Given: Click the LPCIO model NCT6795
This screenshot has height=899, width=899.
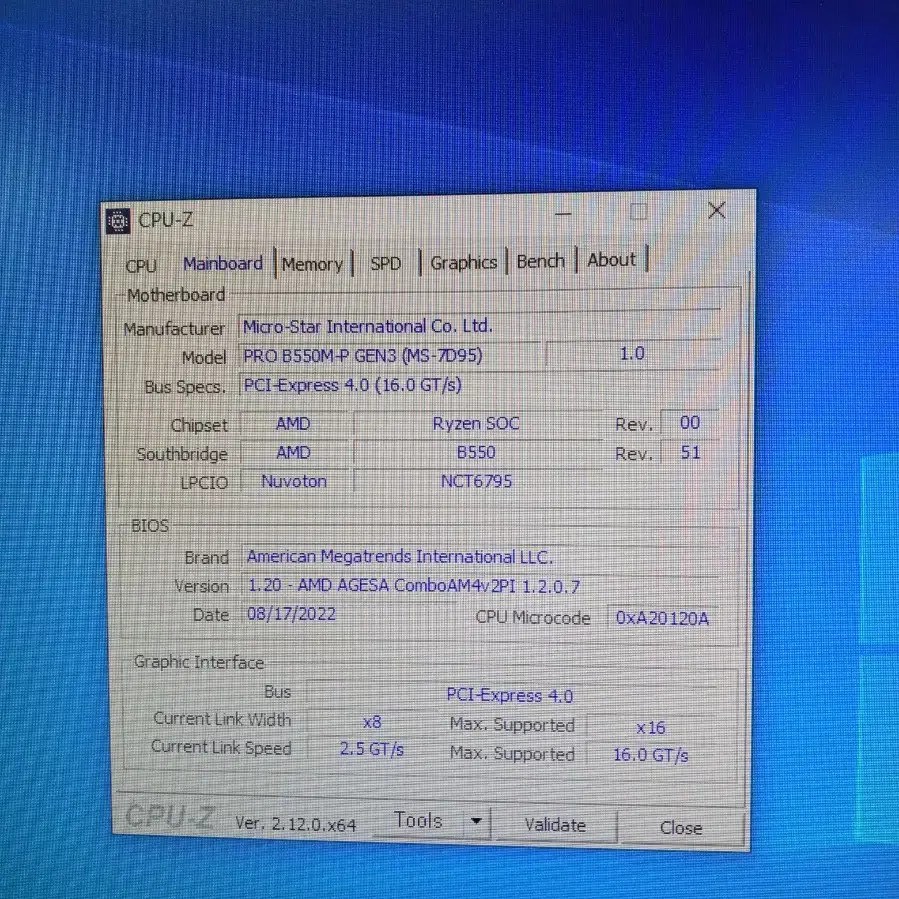Looking at the screenshot, I should tap(476, 481).
